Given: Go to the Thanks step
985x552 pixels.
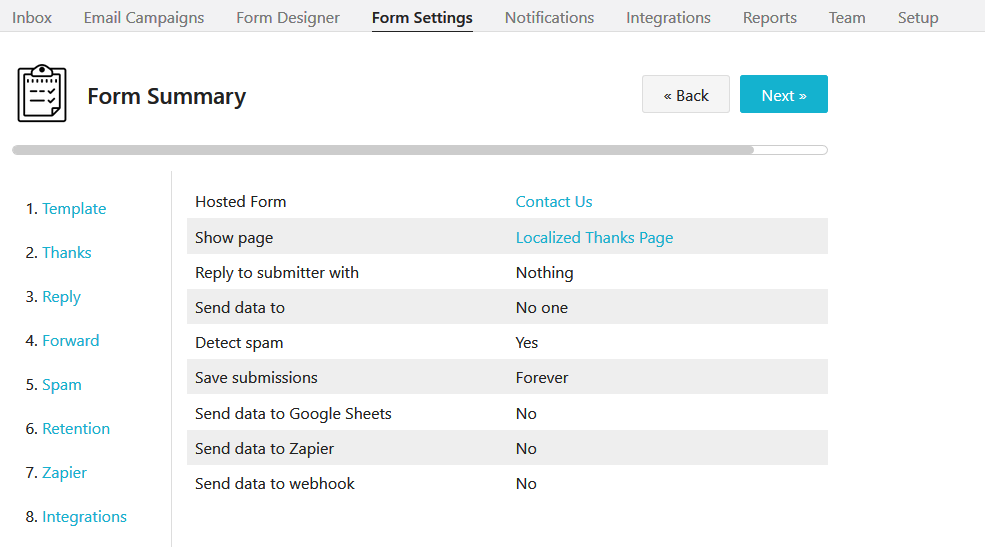Looking at the screenshot, I should tap(67, 253).
